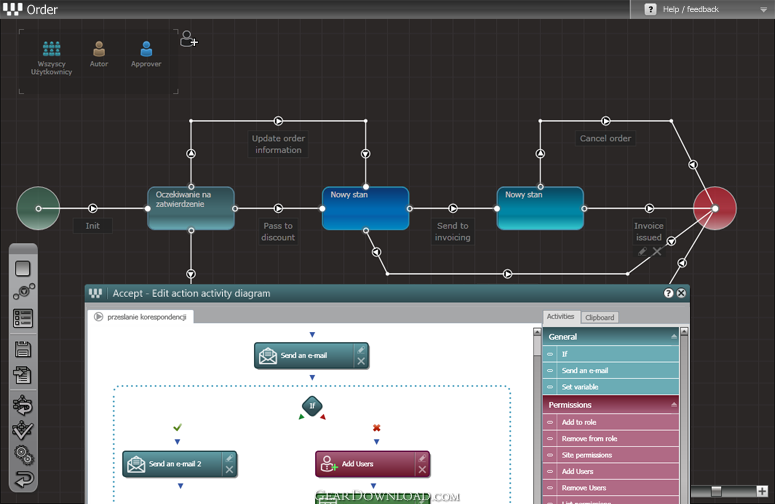Click the add user role icon

point(188,39)
